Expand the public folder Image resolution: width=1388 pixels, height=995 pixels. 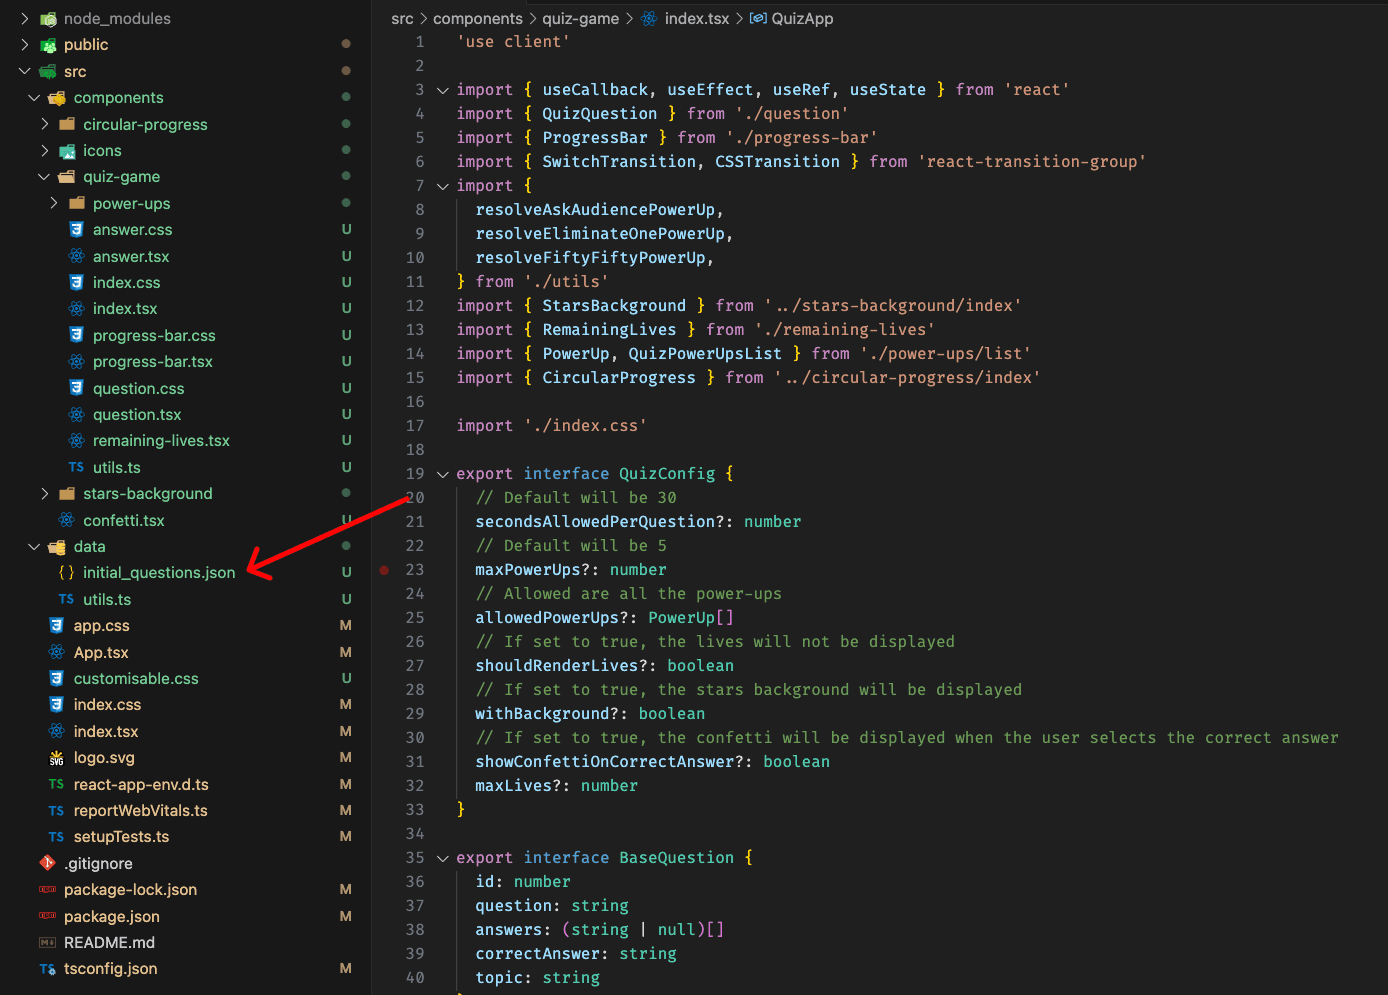click(25, 44)
